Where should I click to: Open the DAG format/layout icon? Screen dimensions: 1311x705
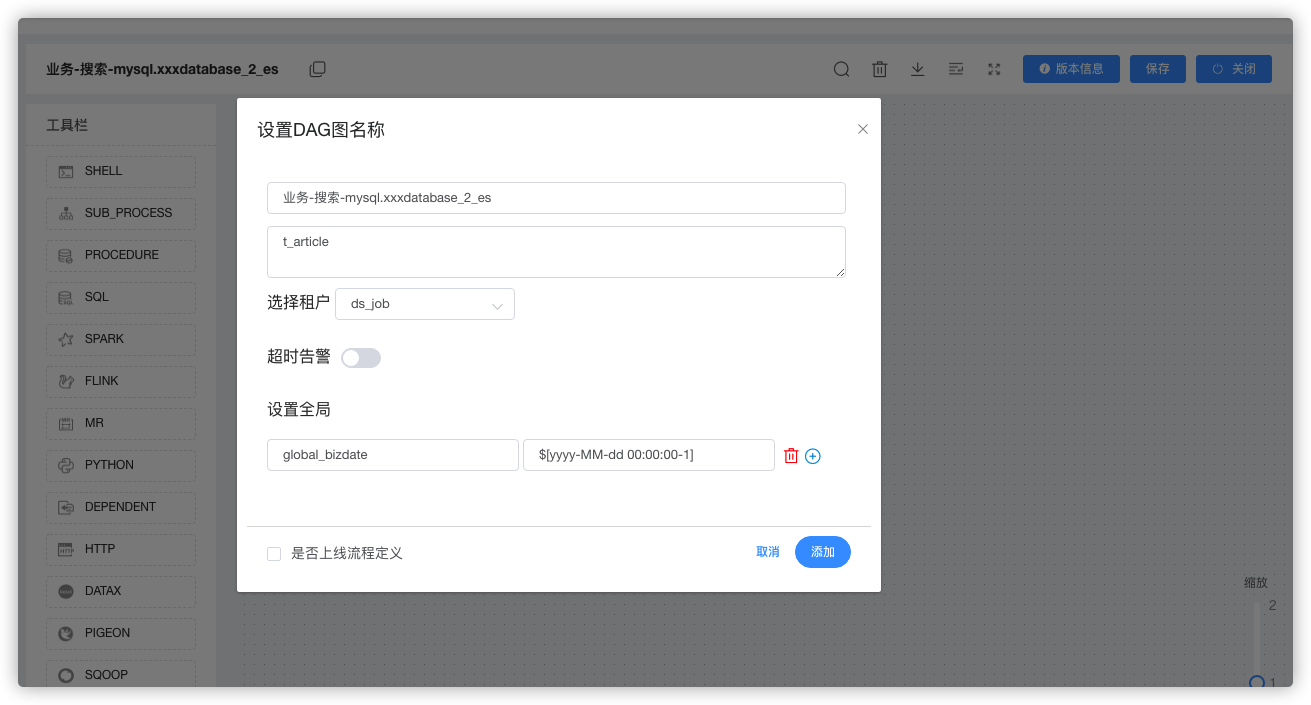(x=955, y=69)
